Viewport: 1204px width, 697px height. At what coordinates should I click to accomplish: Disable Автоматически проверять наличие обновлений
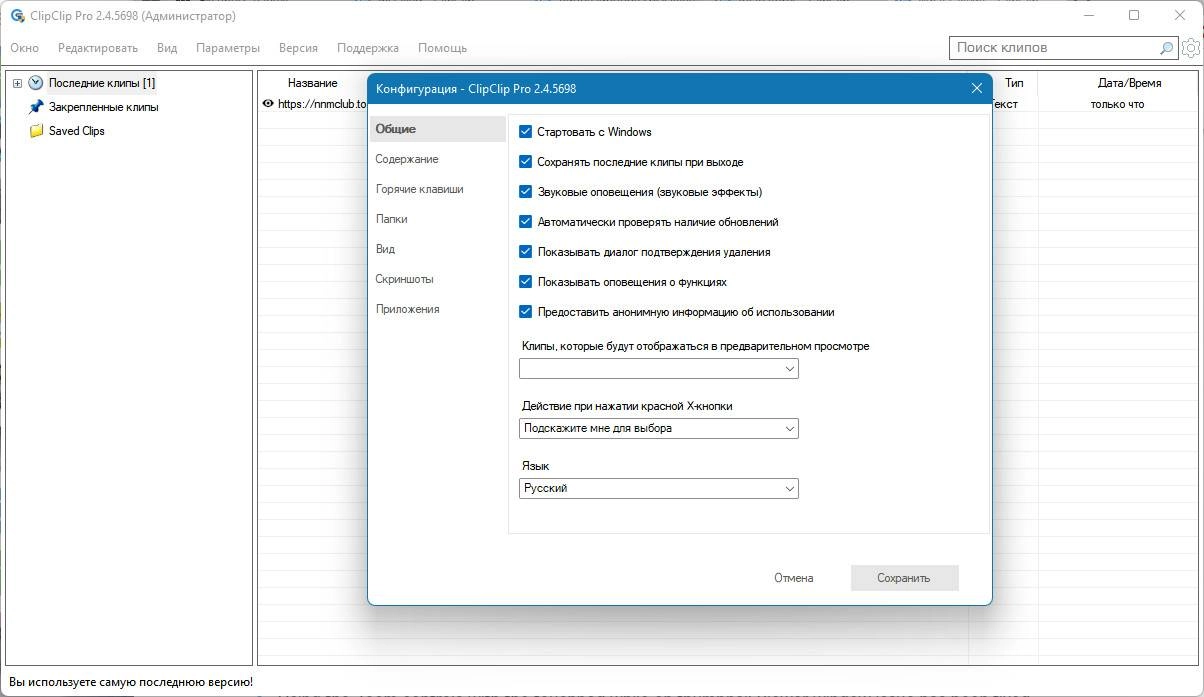(526, 222)
